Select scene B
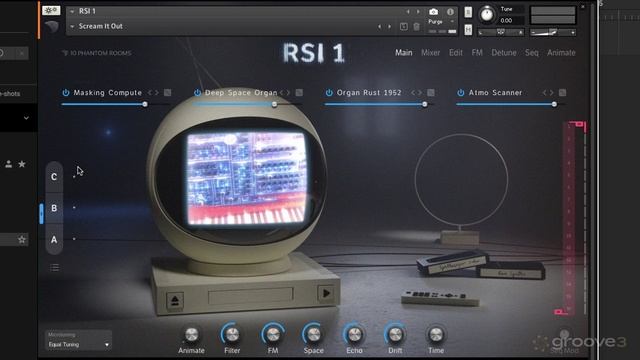 coord(54,208)
